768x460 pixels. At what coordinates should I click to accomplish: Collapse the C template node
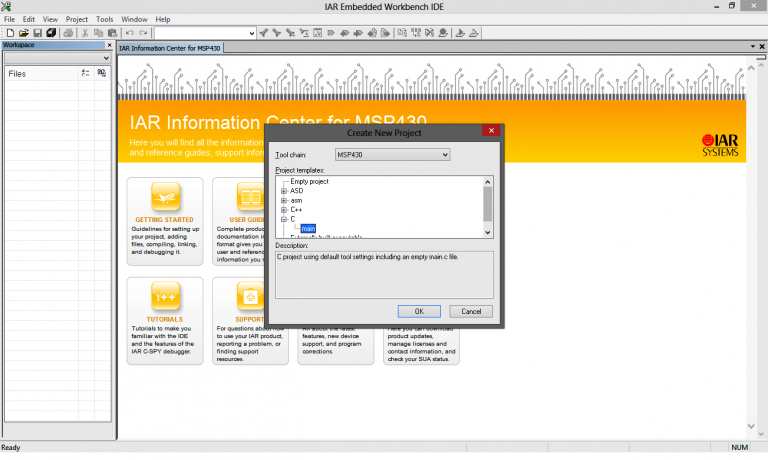click(x=284, y=219)
